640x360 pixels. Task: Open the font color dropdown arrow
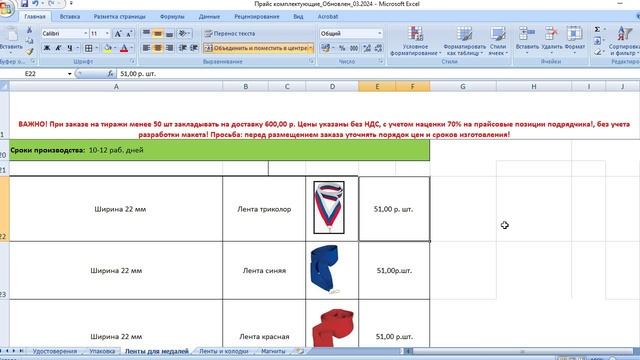[x=131, y=48]
